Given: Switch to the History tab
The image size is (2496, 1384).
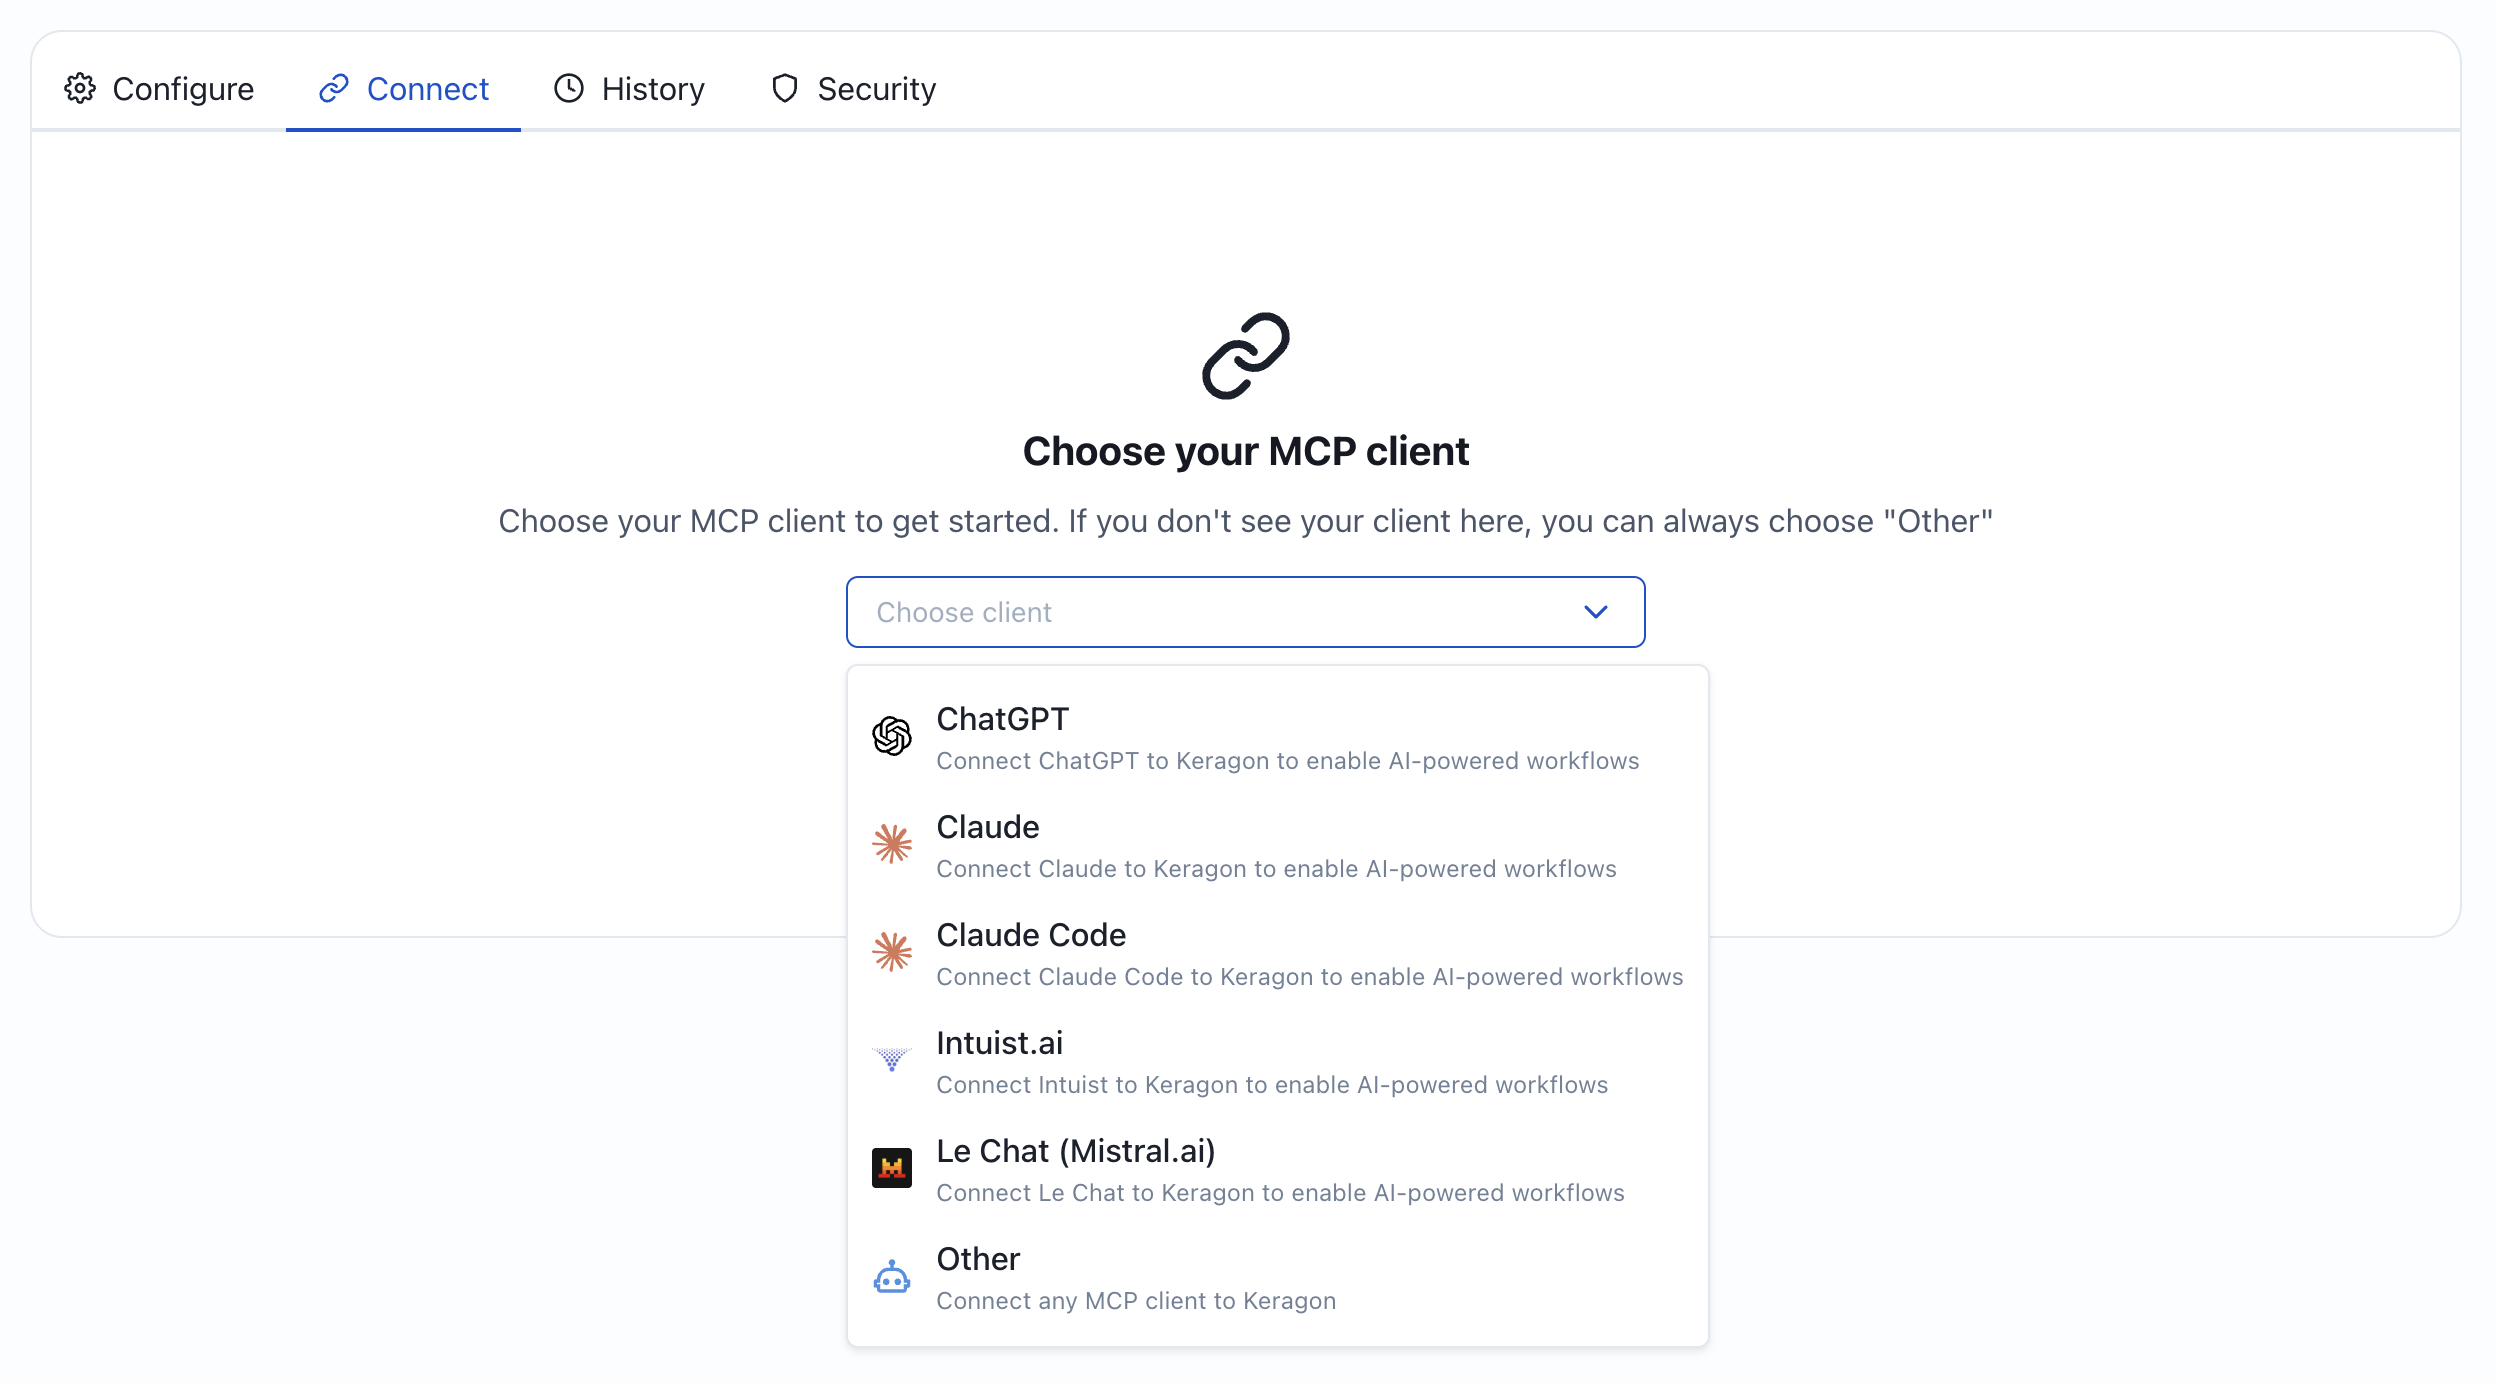Looking at the screenshot, I should click(629, 89).
